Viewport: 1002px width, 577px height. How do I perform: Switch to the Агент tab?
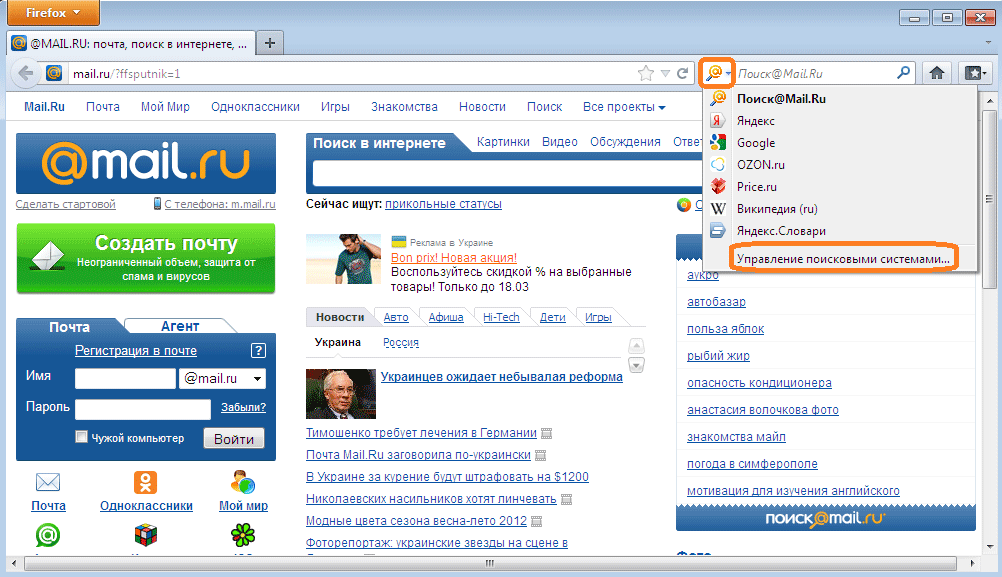coord(180,326)
